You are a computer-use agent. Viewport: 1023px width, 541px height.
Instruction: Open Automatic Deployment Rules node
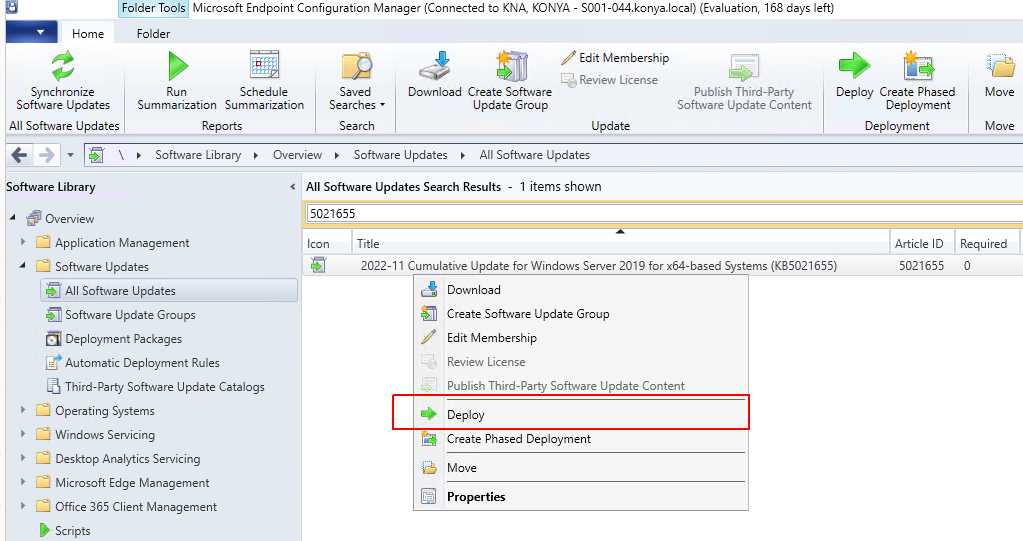click(x=142, y=363)
